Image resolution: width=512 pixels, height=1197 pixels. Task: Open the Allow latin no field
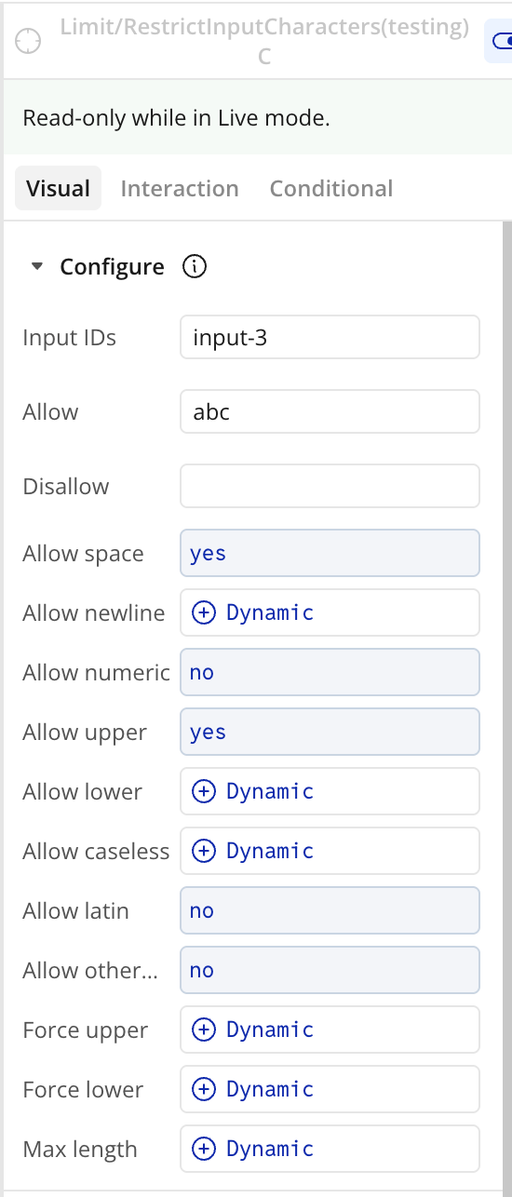(x=330, y=910)
